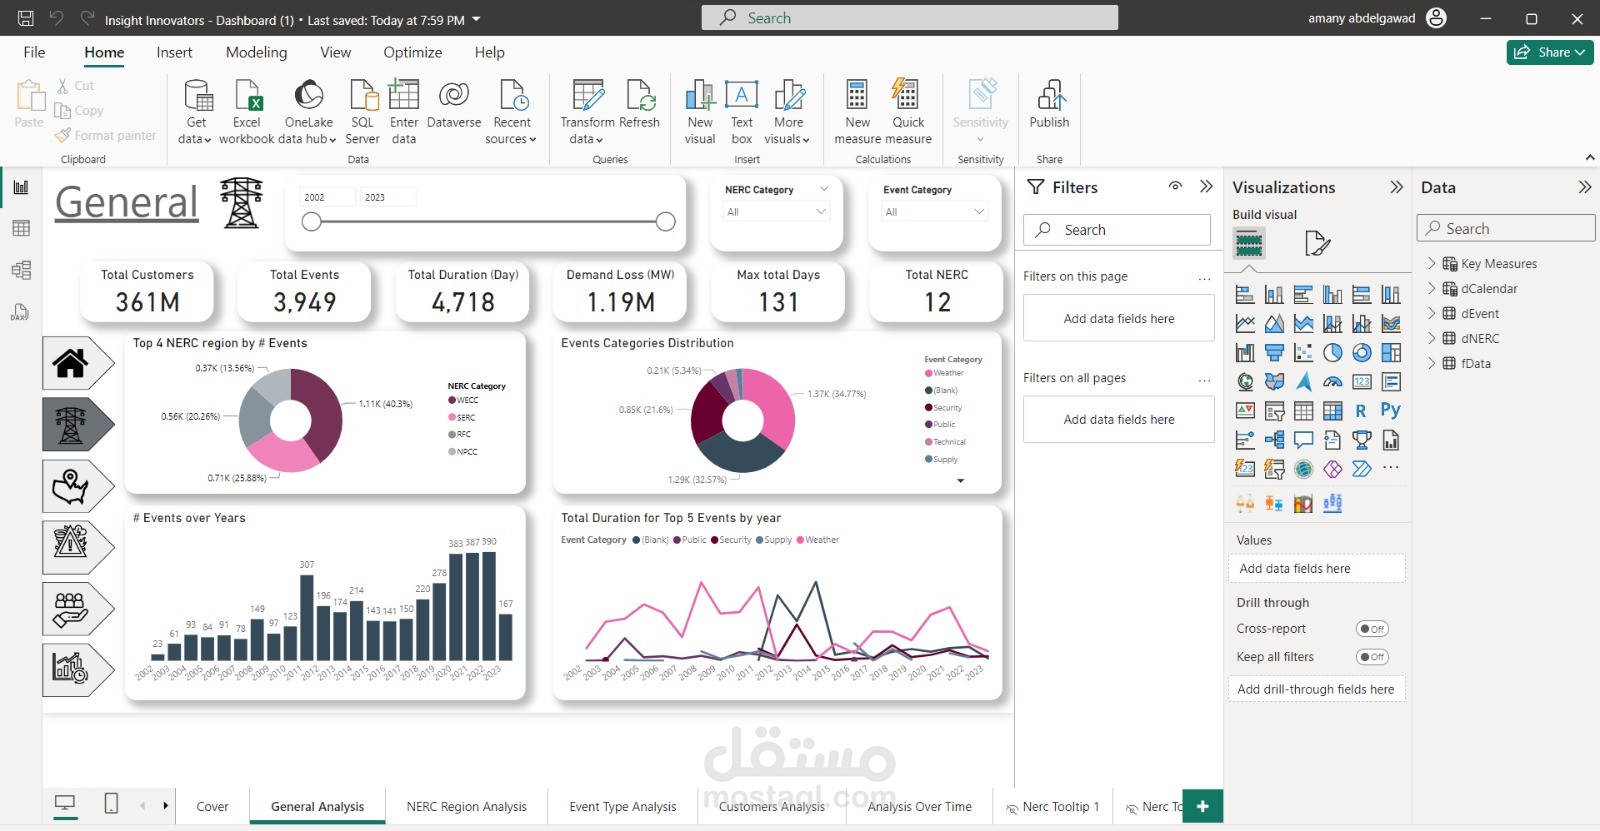Viewport: 1600px width, 831px height.
Task: Click the Refresh button
Action: 640,104
